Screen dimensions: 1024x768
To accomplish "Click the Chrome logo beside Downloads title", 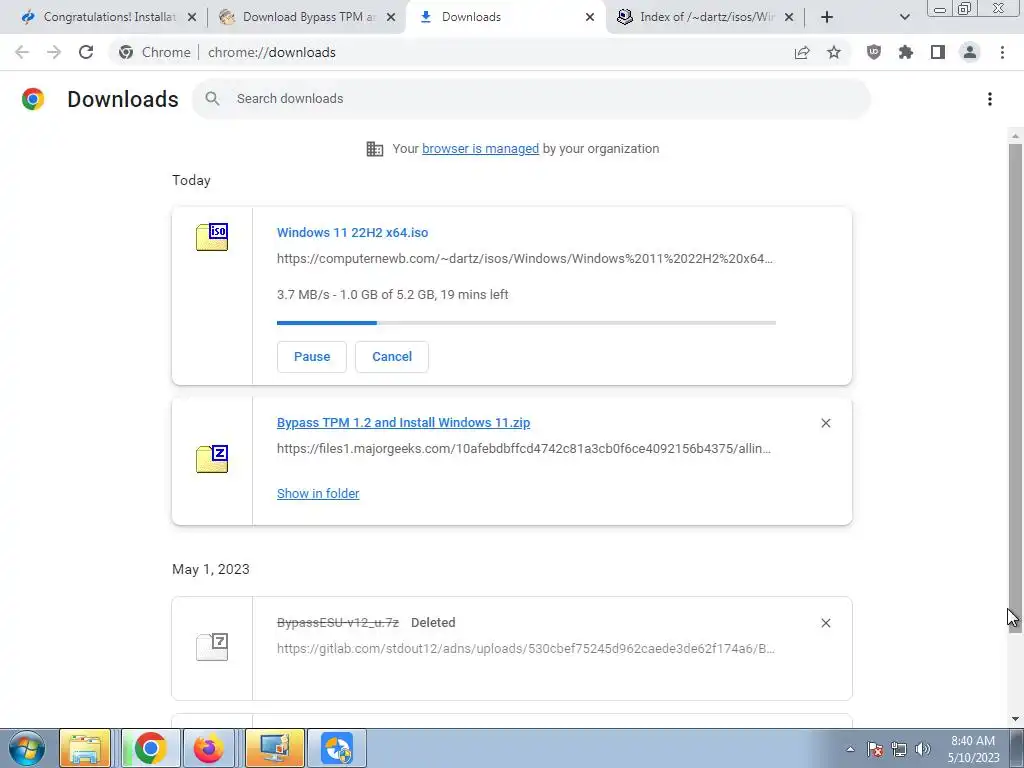I will (x=33, y=99).
